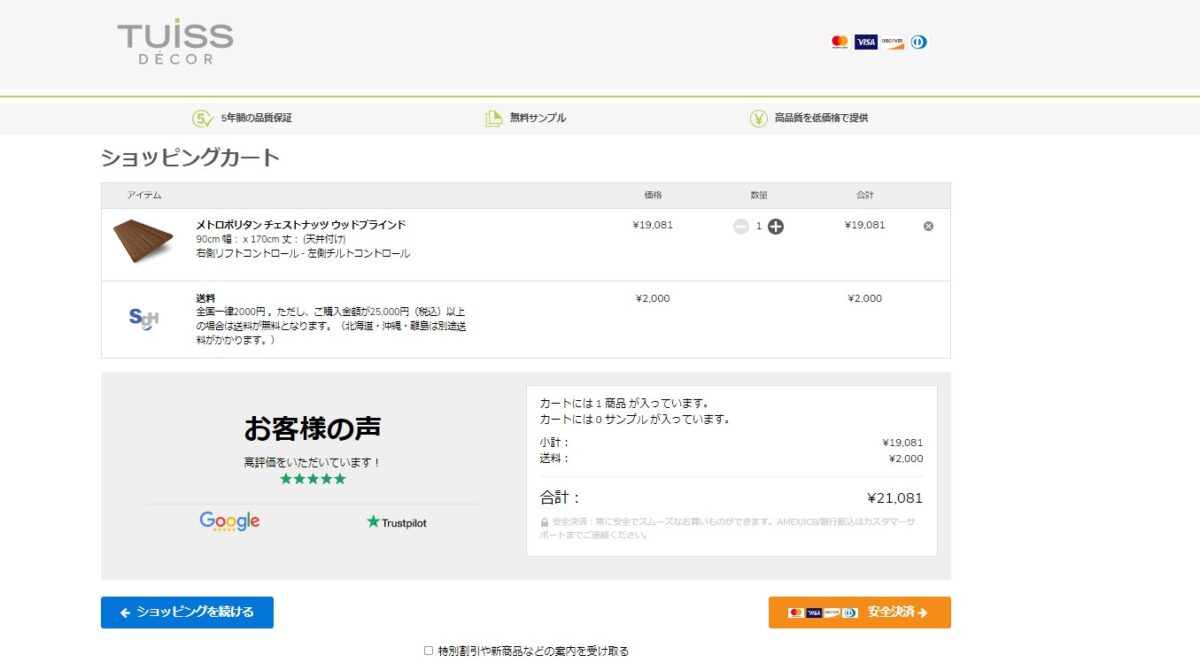
Task: Click the Trustpilot logo
Action: click(x=396, y=521)
